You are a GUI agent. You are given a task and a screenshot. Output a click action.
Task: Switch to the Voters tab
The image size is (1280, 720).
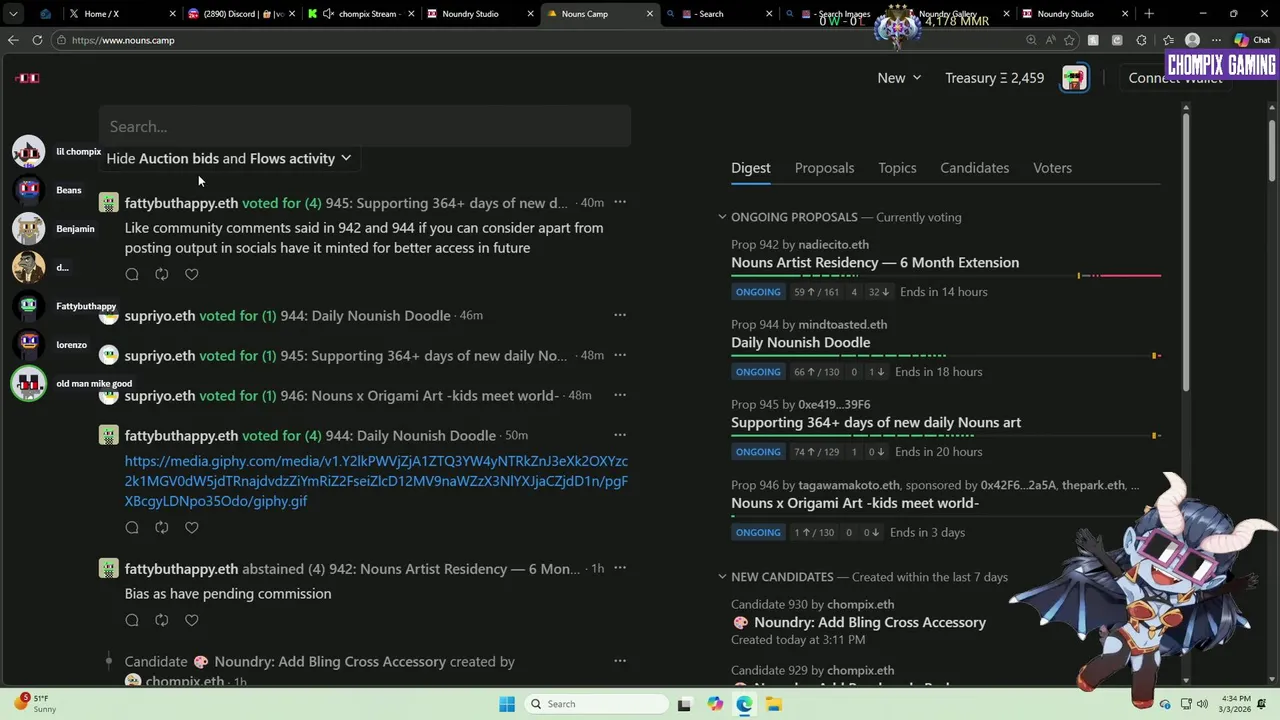click(x=1052, y=168)
